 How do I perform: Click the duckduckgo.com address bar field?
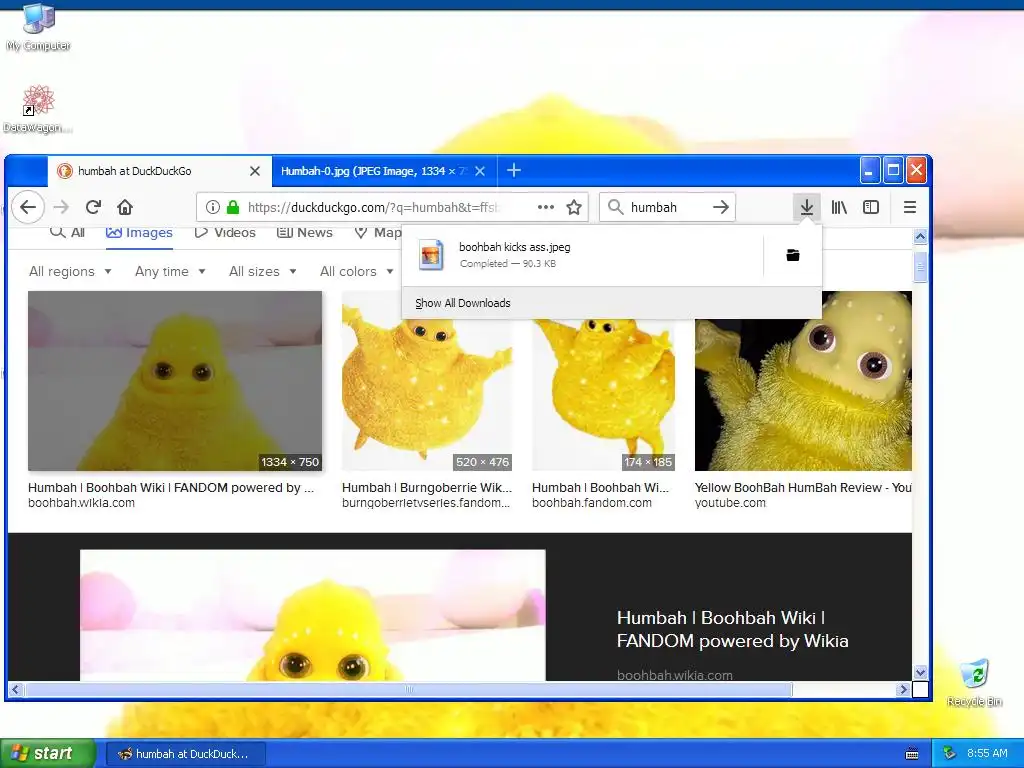tap(392, 207)
